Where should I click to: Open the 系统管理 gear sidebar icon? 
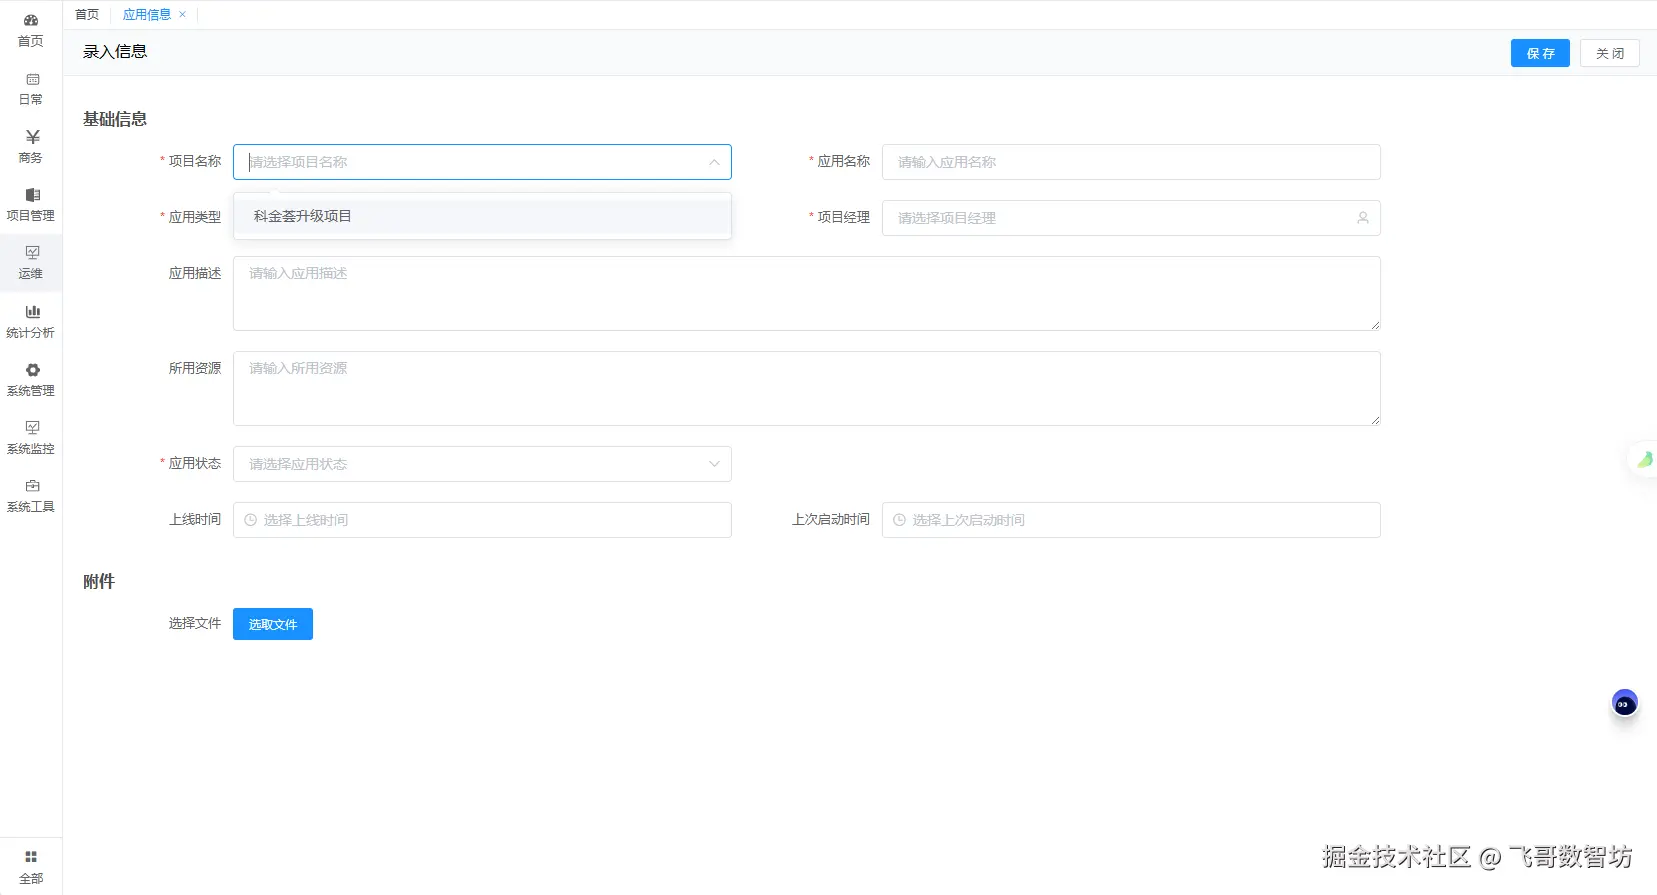click(32, 370)
